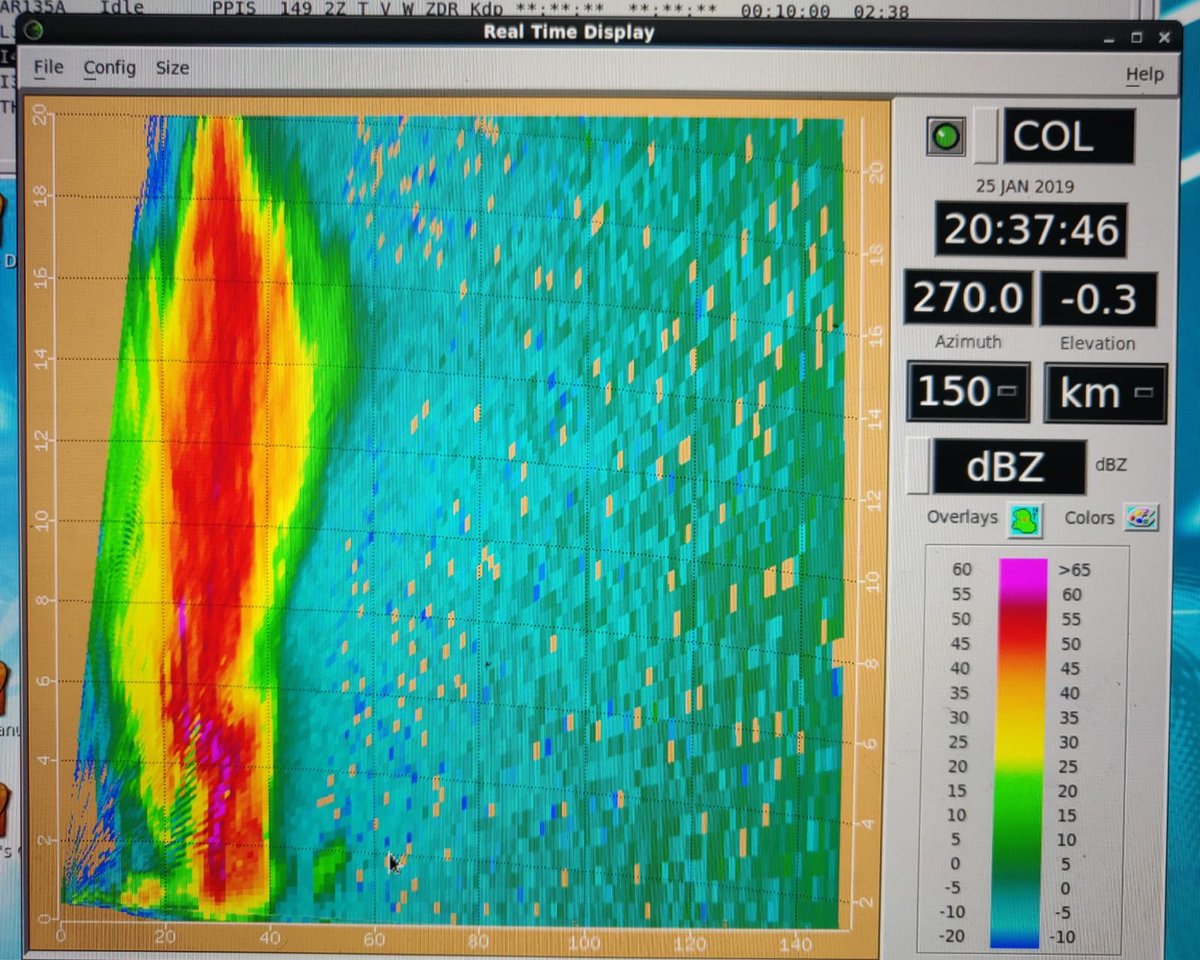Open the File menu
The height and width of the screenshot is (960, 1200).
tap(48, 67)
